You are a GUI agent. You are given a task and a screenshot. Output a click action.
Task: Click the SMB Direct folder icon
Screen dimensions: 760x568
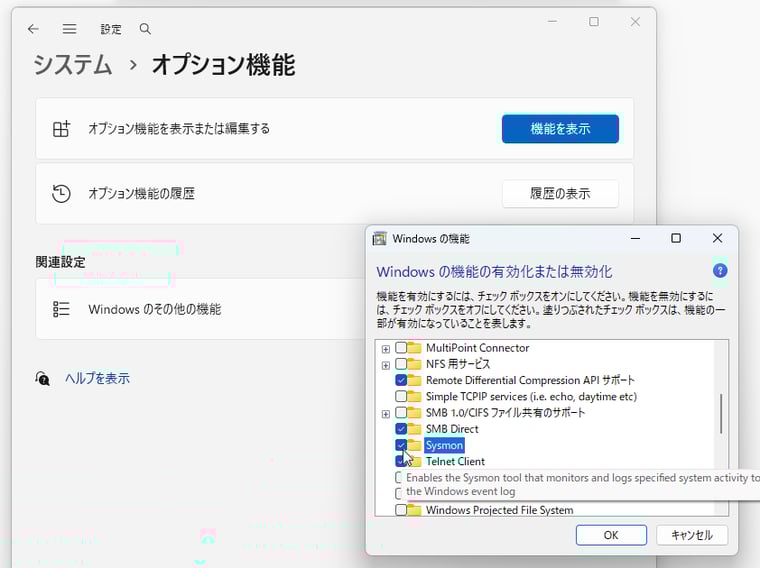pos(414,429)
